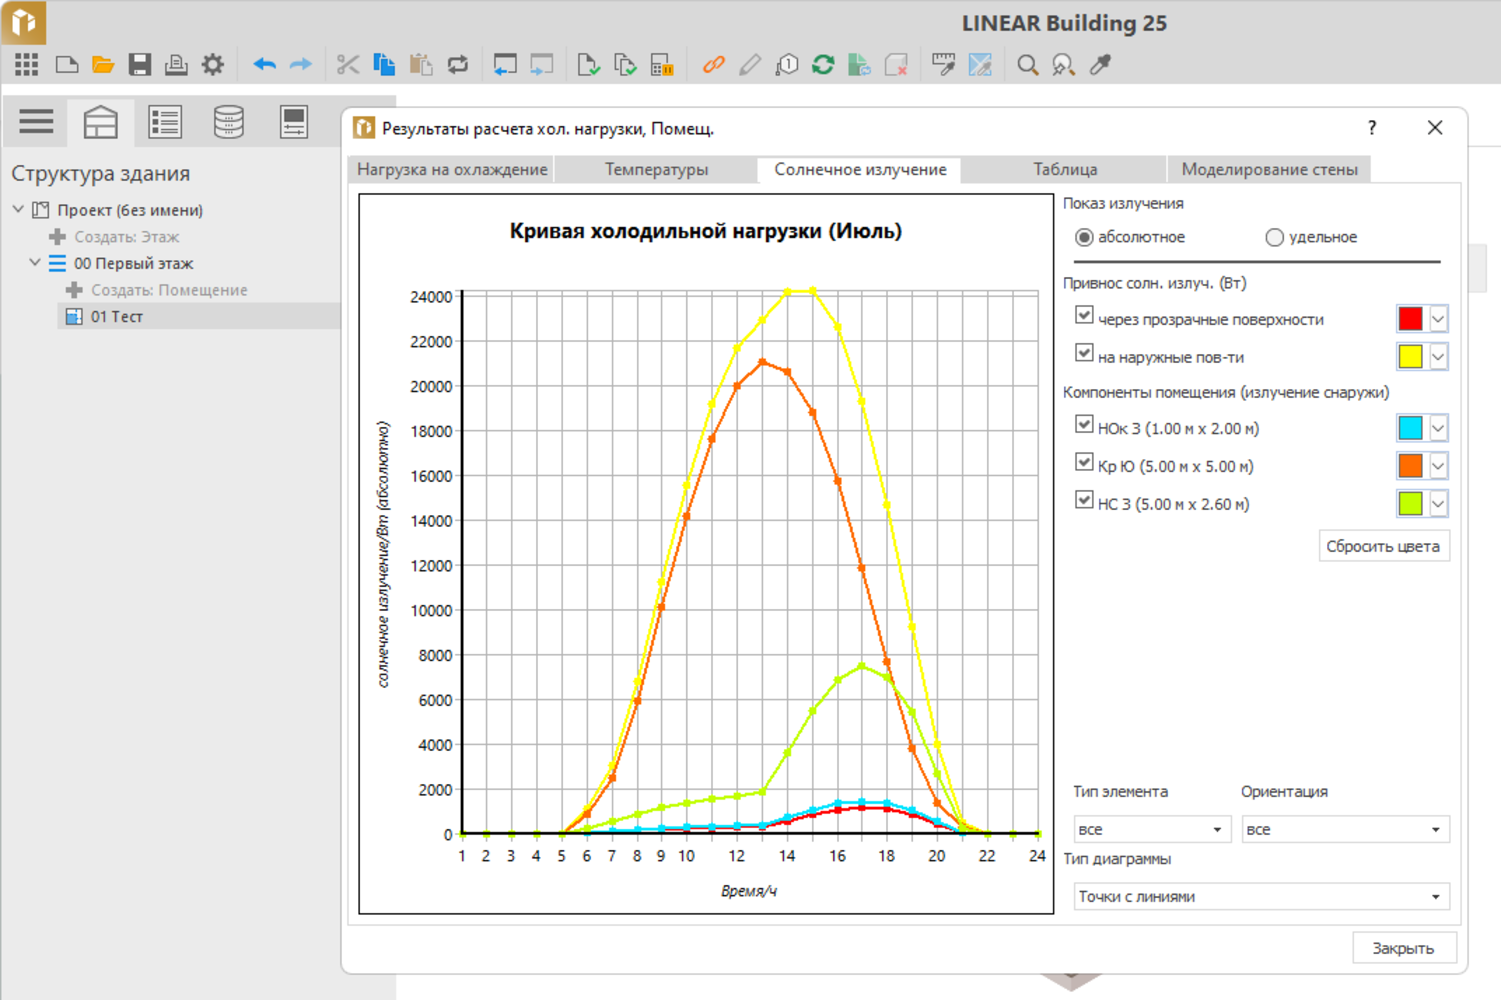Click the print icon in toolbar
The height and width of the screenshot is (1000, 1501).
click(176, 65)
